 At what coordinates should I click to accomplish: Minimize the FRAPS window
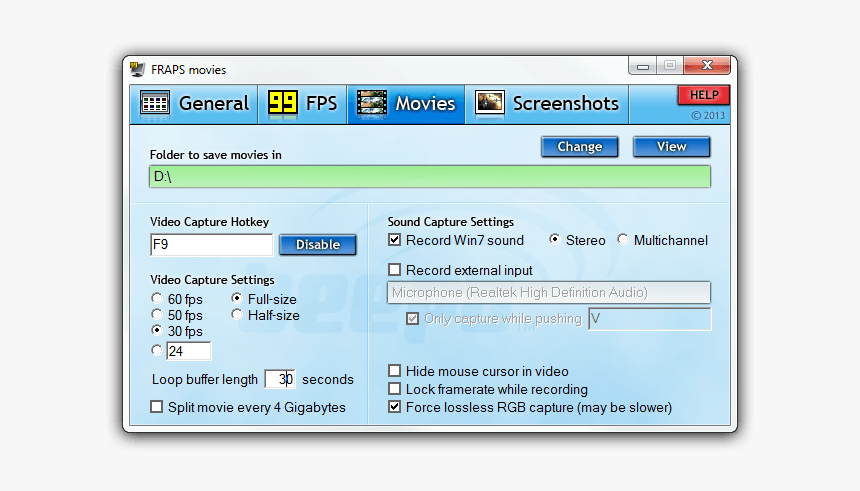tap(643, 66)
